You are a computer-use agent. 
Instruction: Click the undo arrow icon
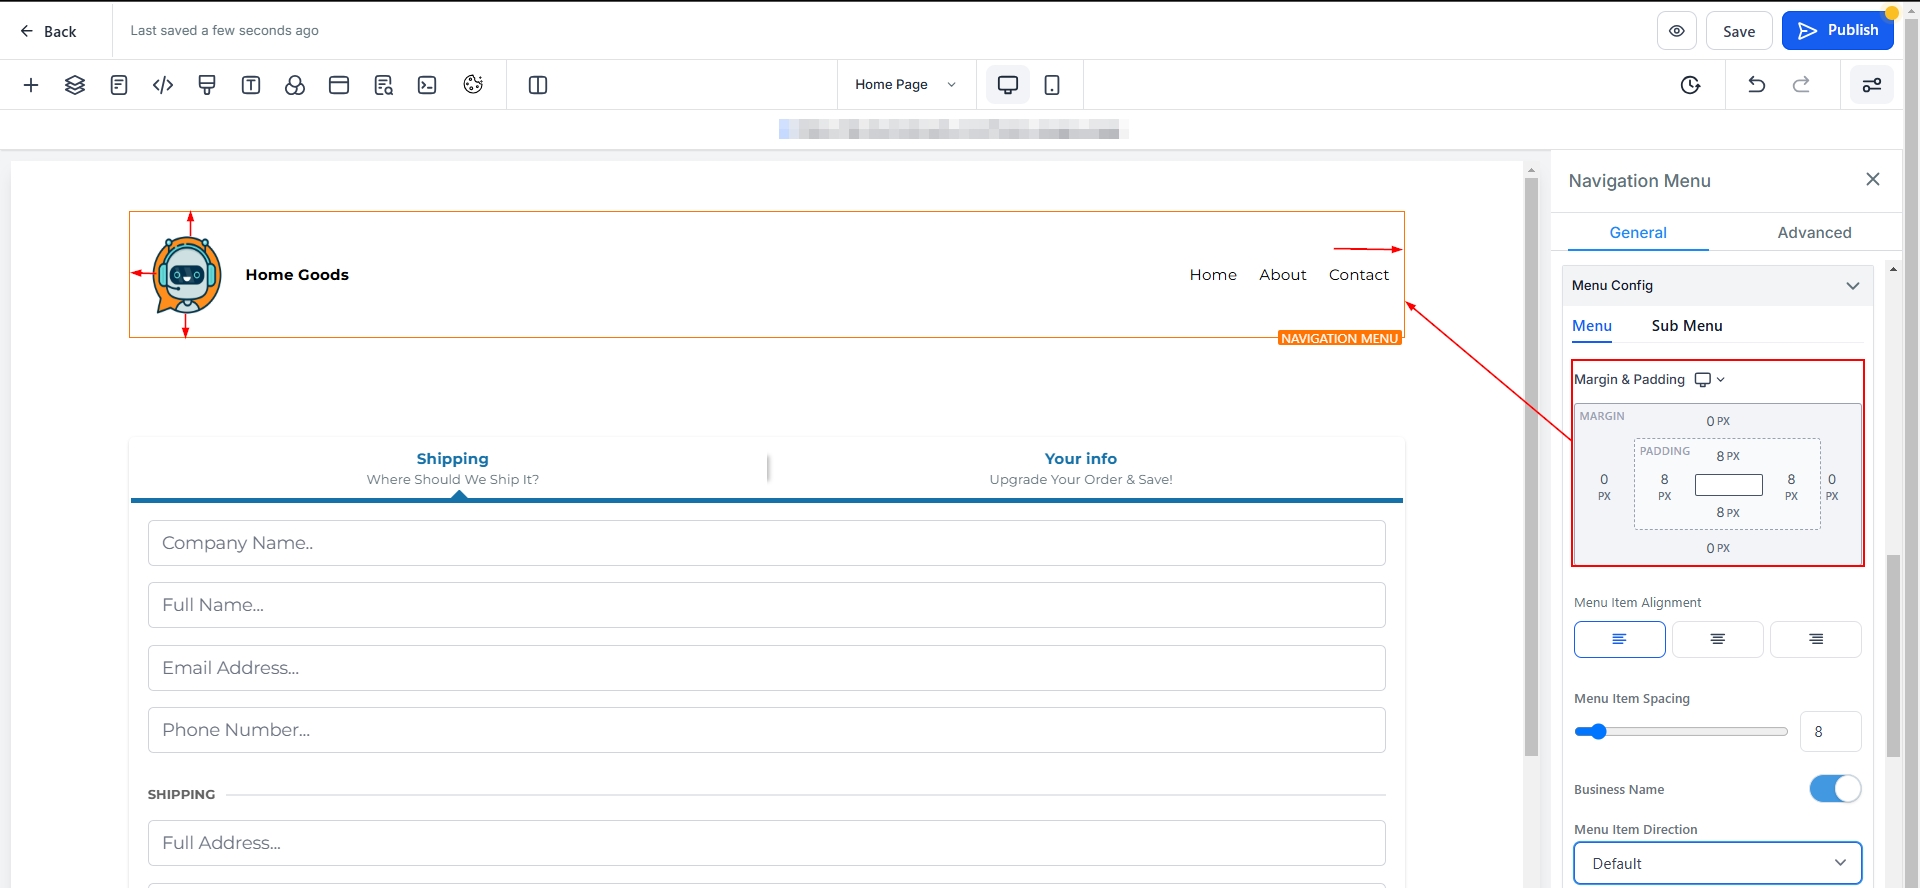tap(1756, 85)
